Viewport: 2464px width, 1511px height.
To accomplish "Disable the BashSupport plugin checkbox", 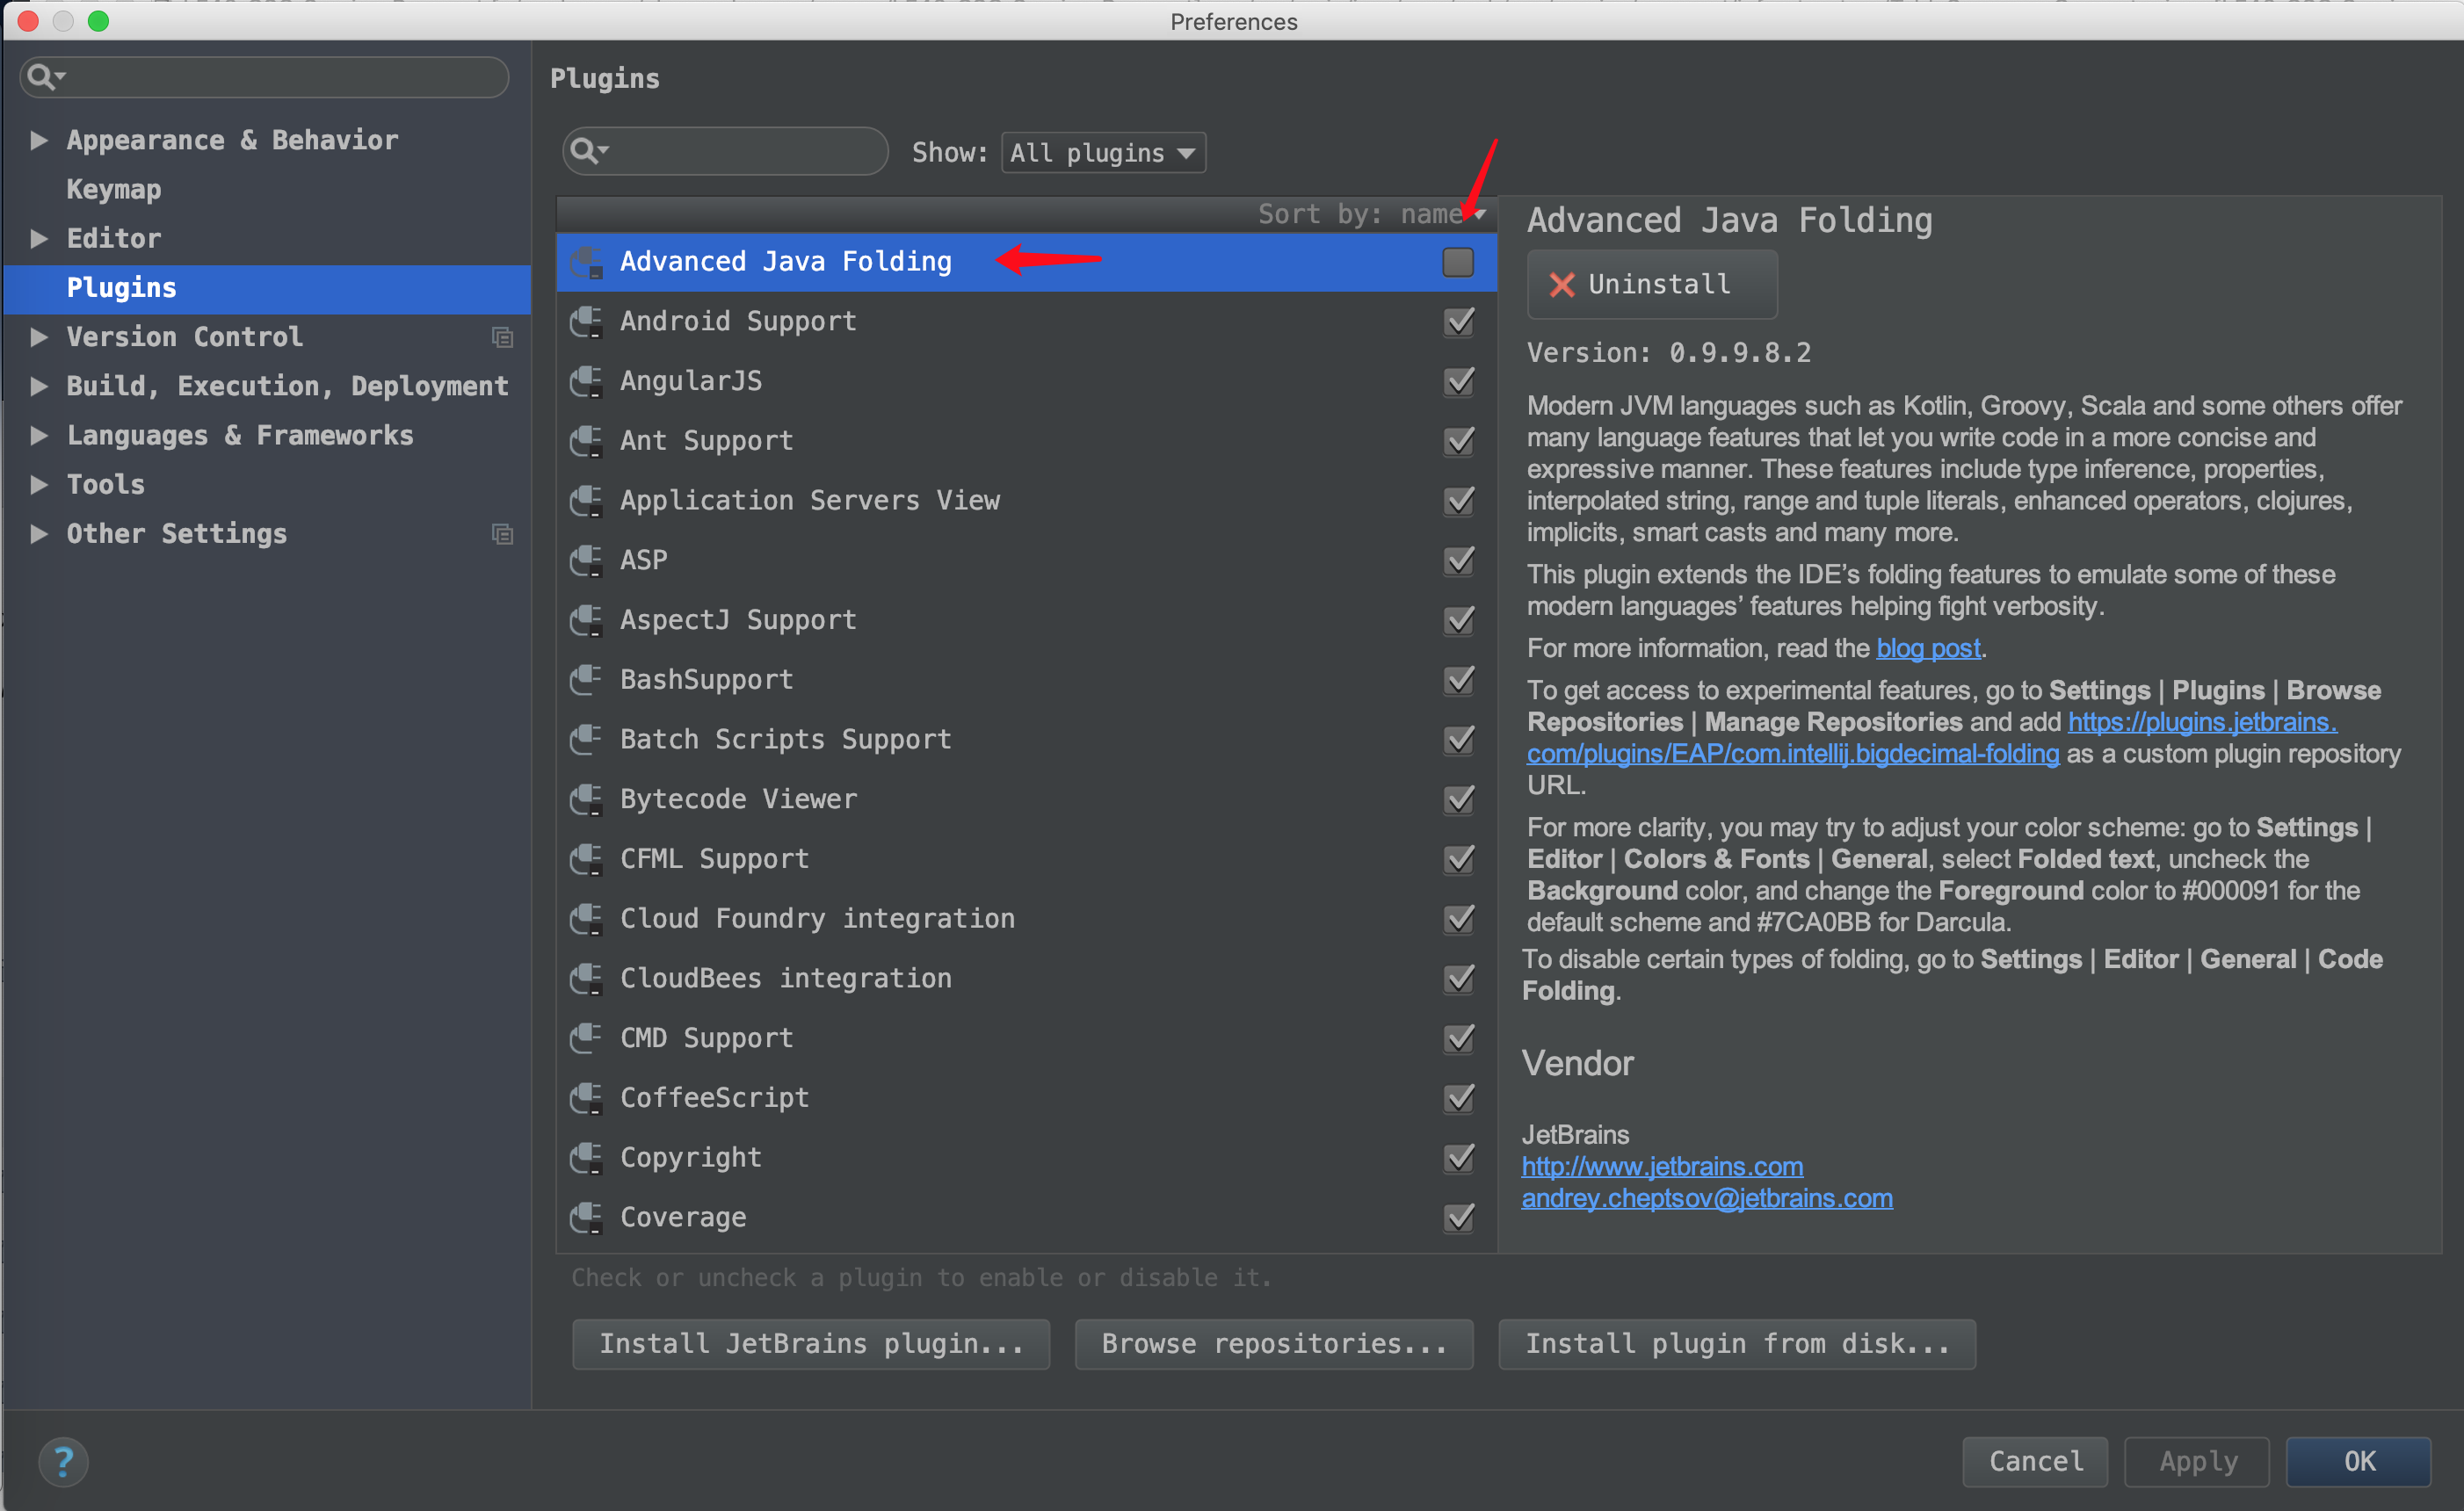I will click(1458, 680).
